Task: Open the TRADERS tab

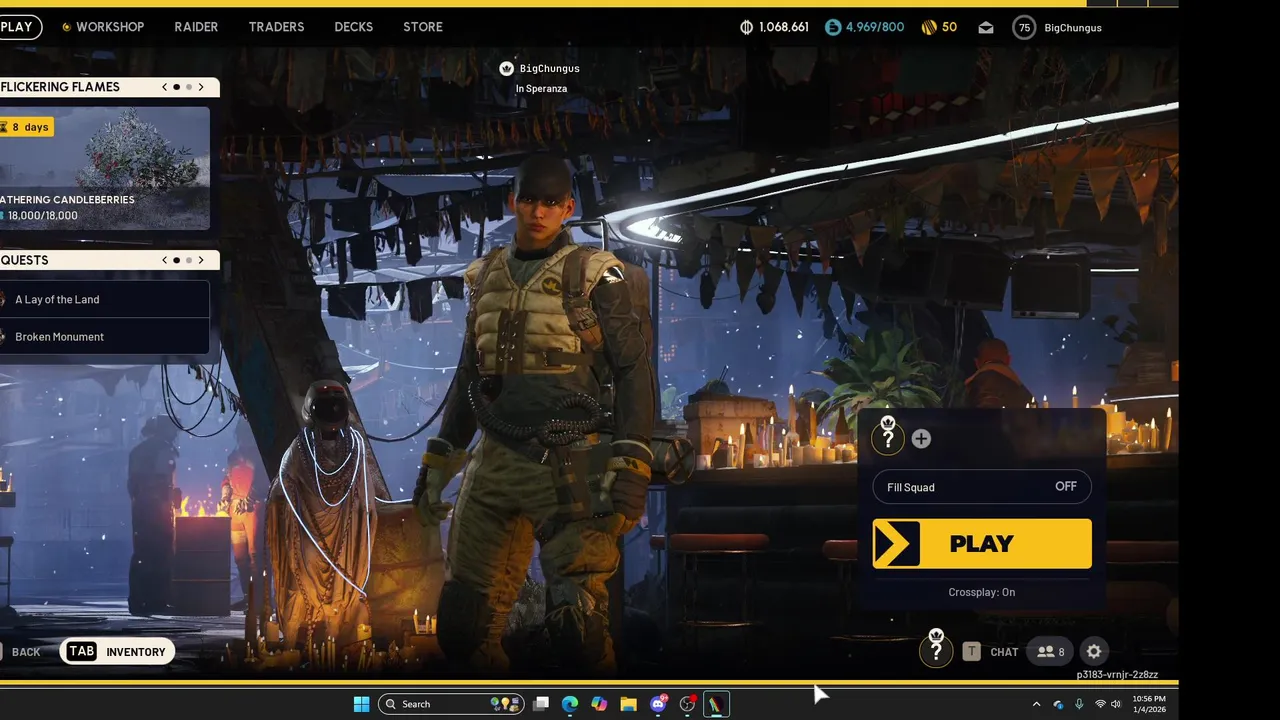Action: click(x=276, y=27)
